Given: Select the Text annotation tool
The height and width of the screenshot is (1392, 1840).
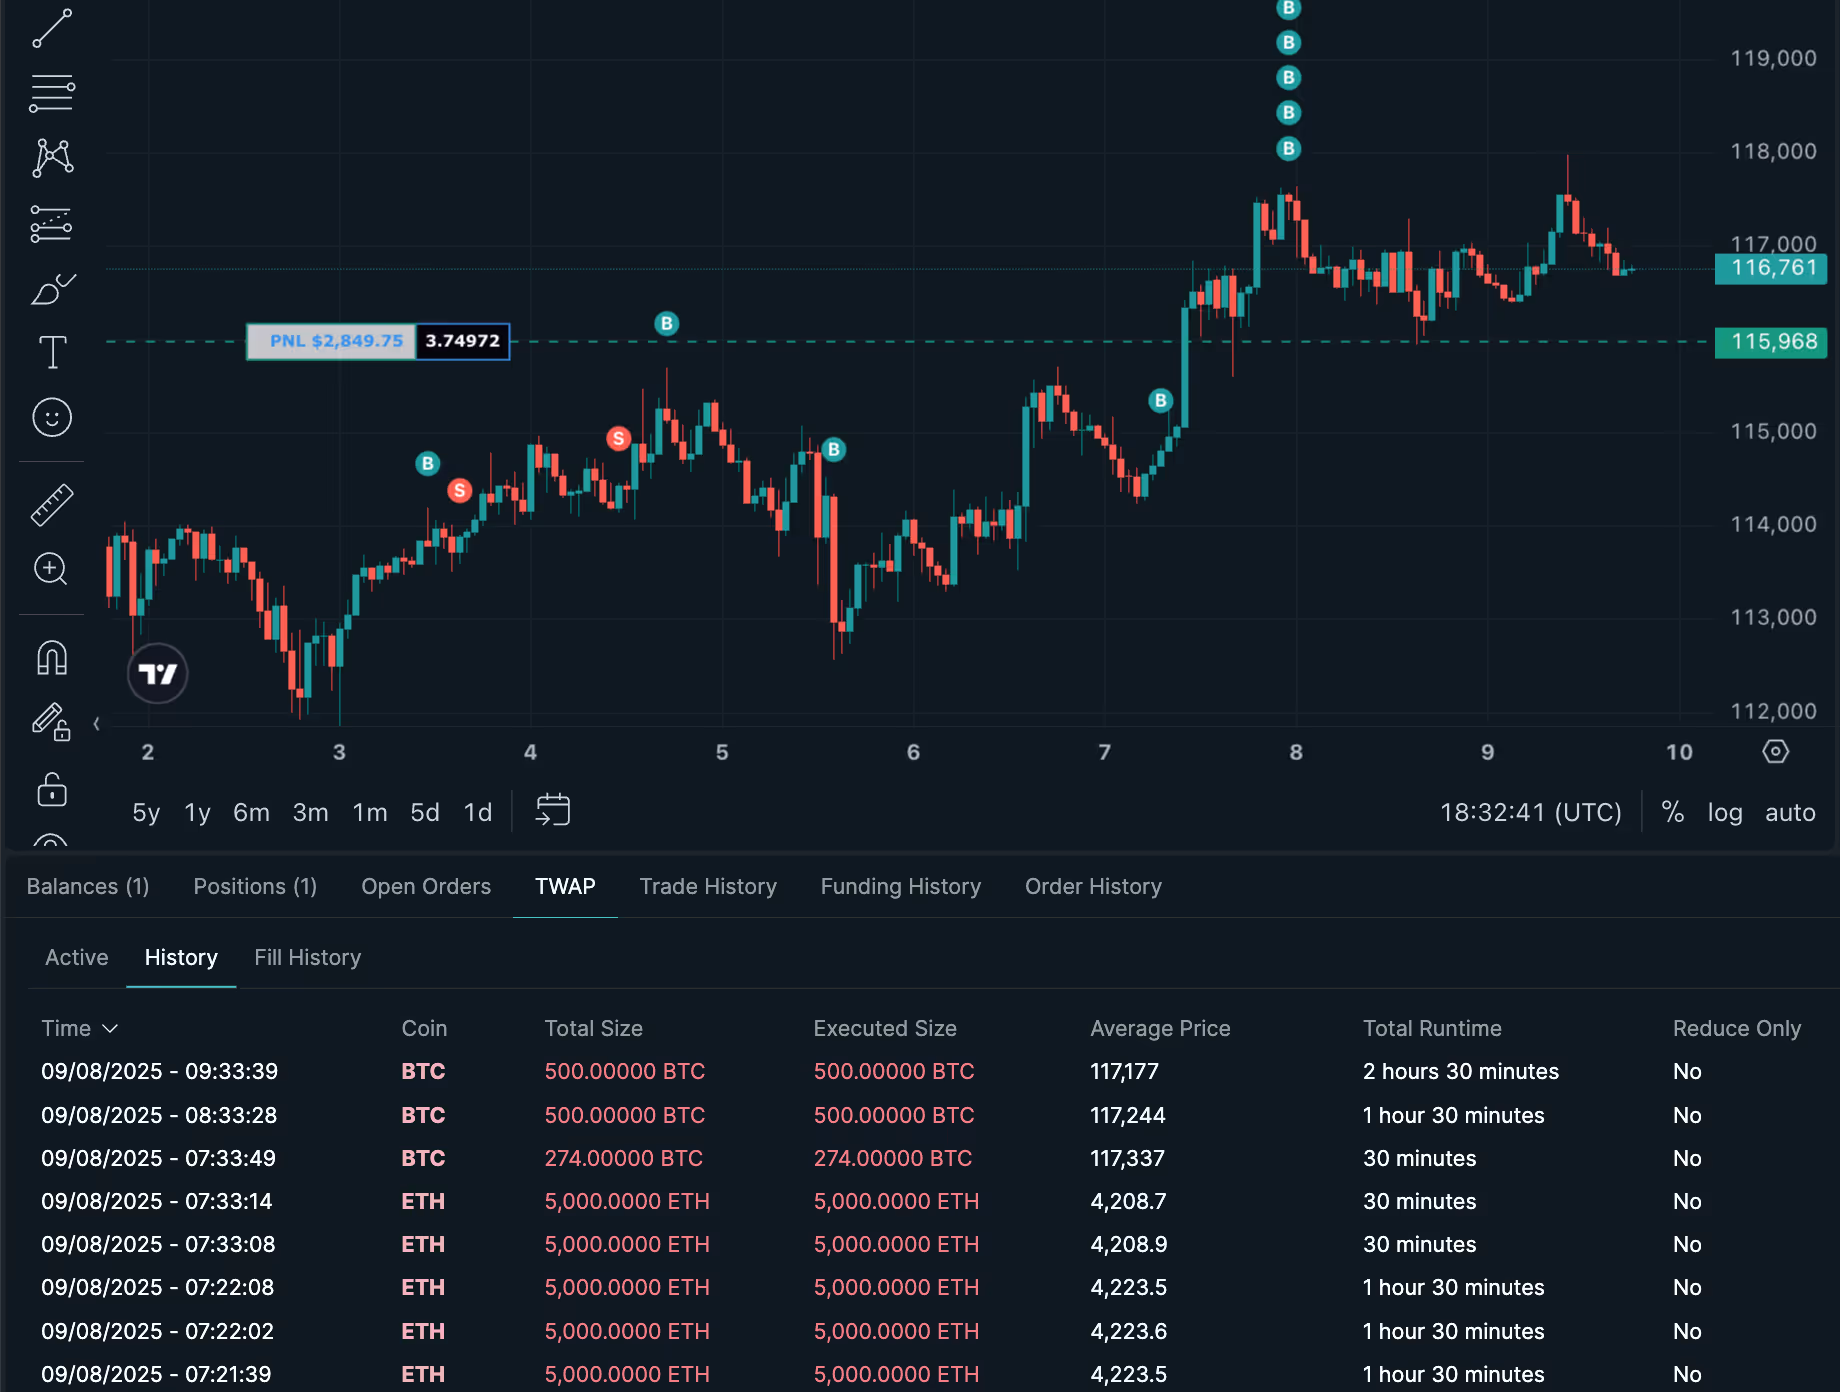Looking at the screenshot, I should point(52,350).
